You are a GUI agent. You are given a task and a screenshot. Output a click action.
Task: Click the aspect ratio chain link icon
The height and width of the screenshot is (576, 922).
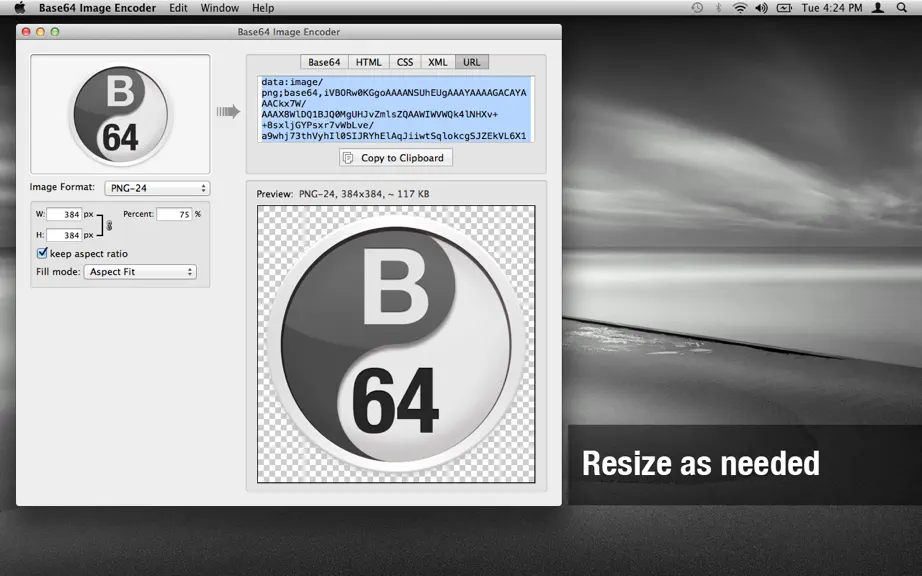[x=109, y=226]
